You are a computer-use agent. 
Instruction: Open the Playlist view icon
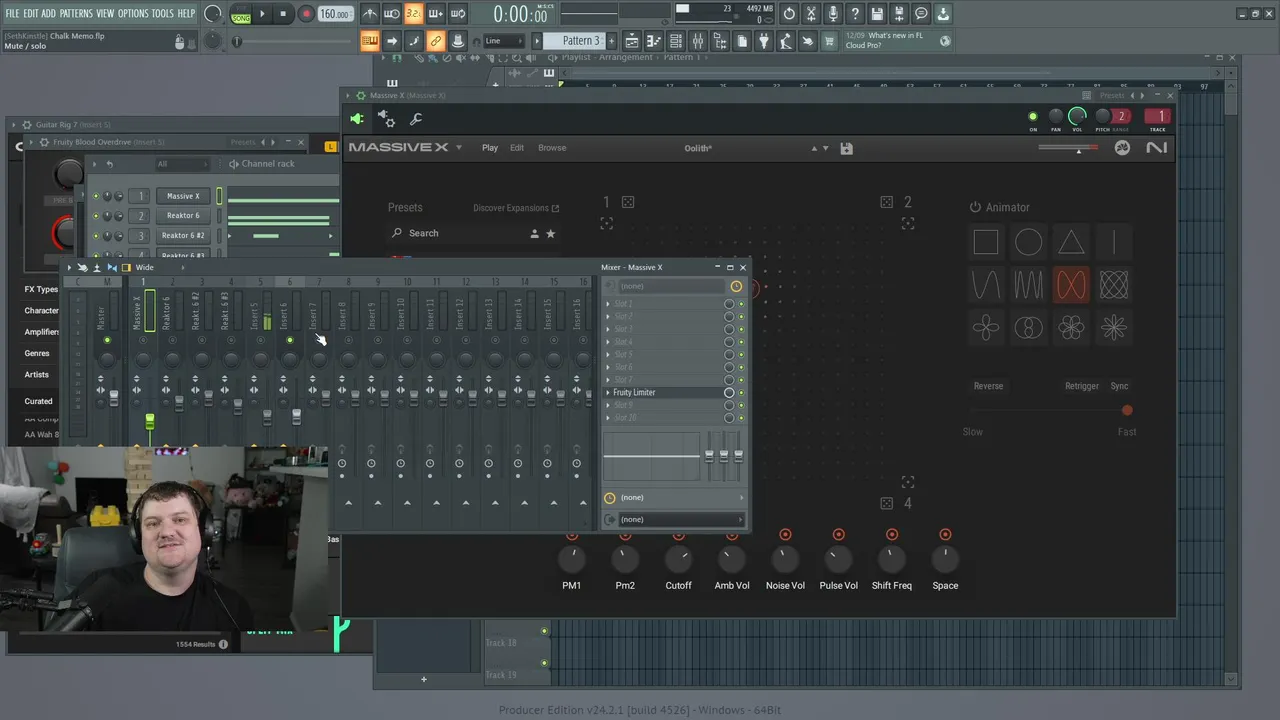pos(632,41)
